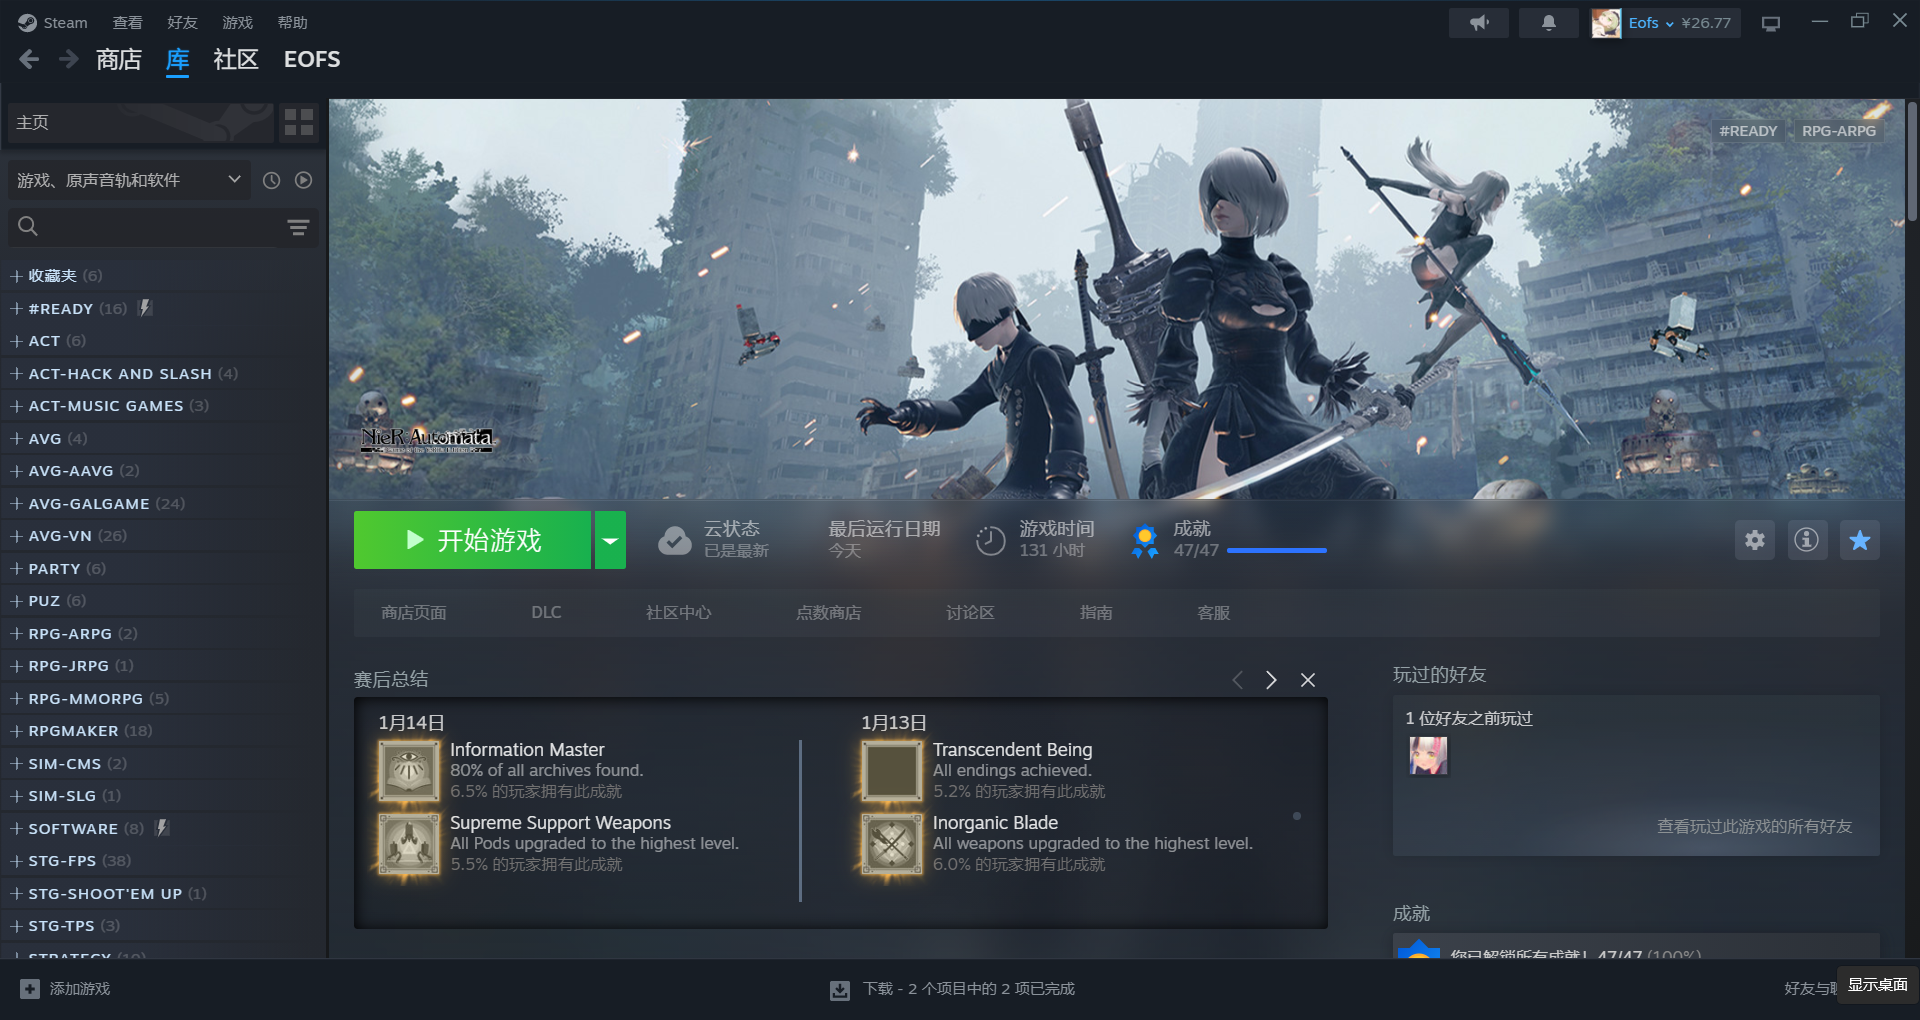The width and height of the screenshot is (1920, 1020).
Task: Open the EOFS profile section
Action: pyautogui.click(x=312, y=60)
